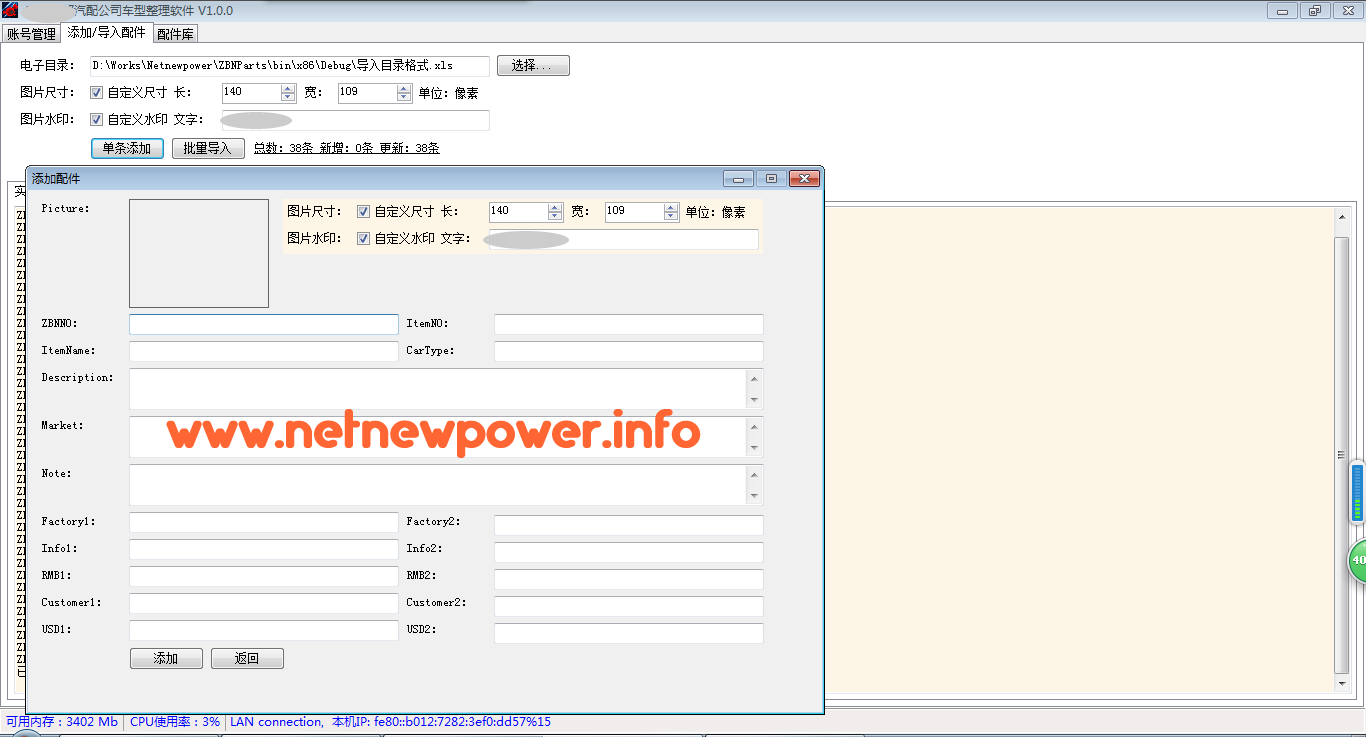Viewport: 1366px width, 737px height.
Task: Click the ZBNNO input field
Action: [264, 324]
